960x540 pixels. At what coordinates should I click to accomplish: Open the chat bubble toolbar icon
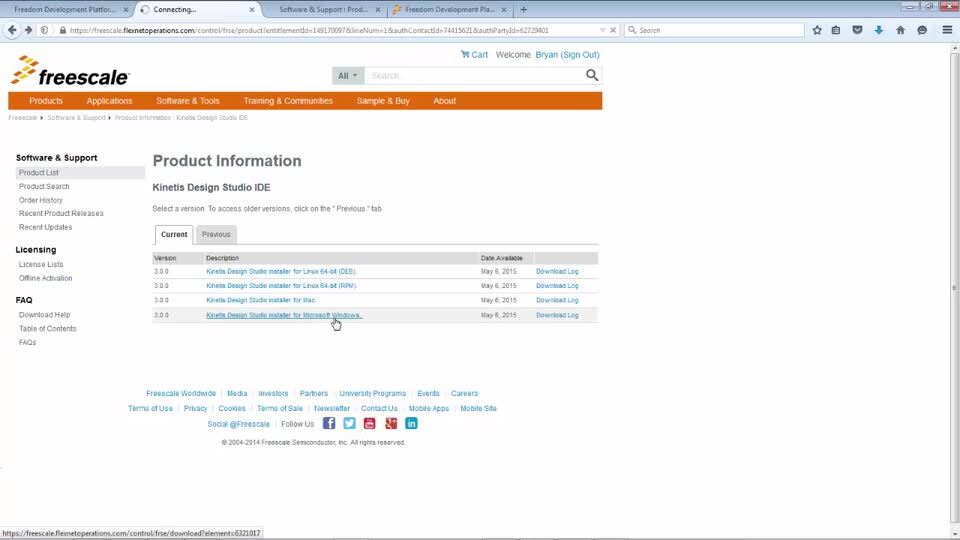922,30
